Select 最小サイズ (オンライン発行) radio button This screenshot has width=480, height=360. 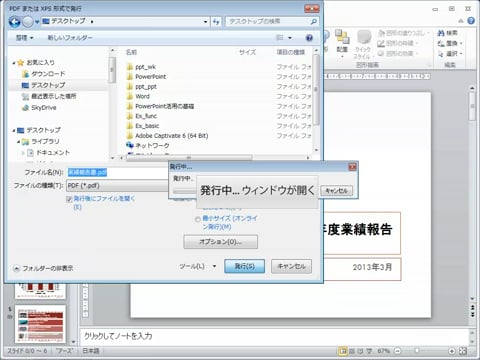coord(198,219)
